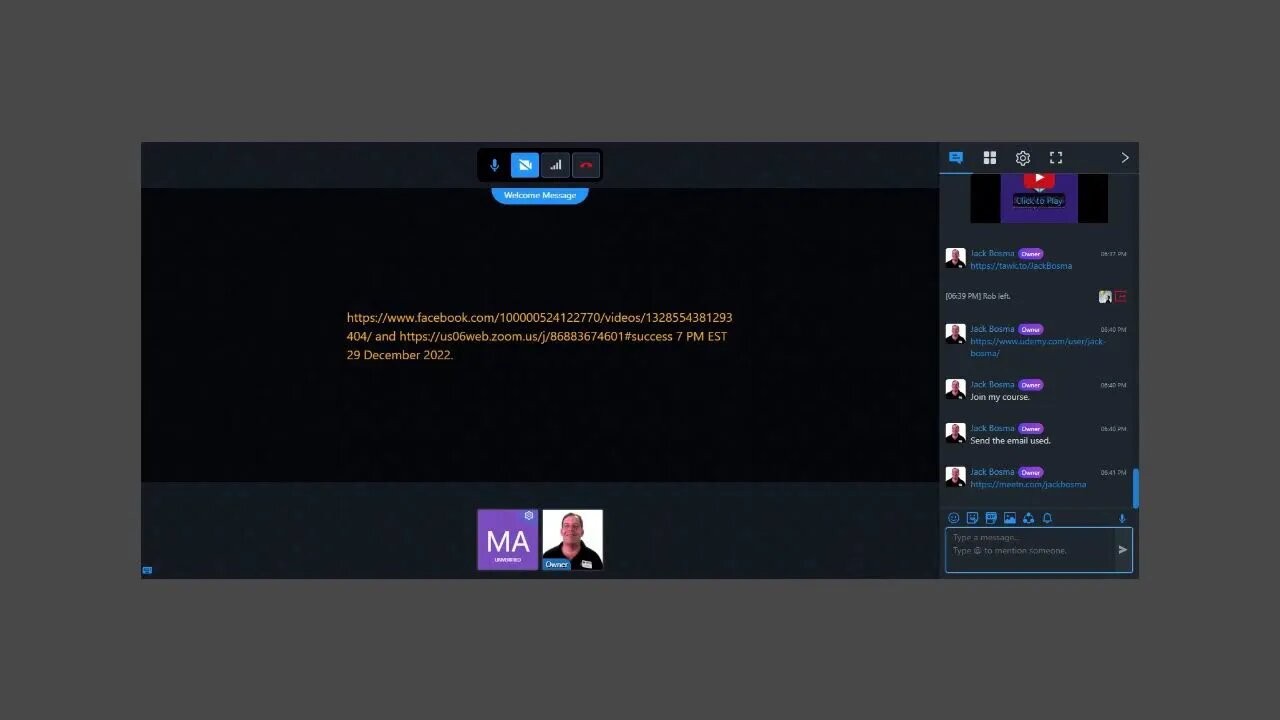Image resolution: width=1280 pixels, height=720 pixels.
Task: Click the welcome message URL text on the stage
Action: point(540,336)
